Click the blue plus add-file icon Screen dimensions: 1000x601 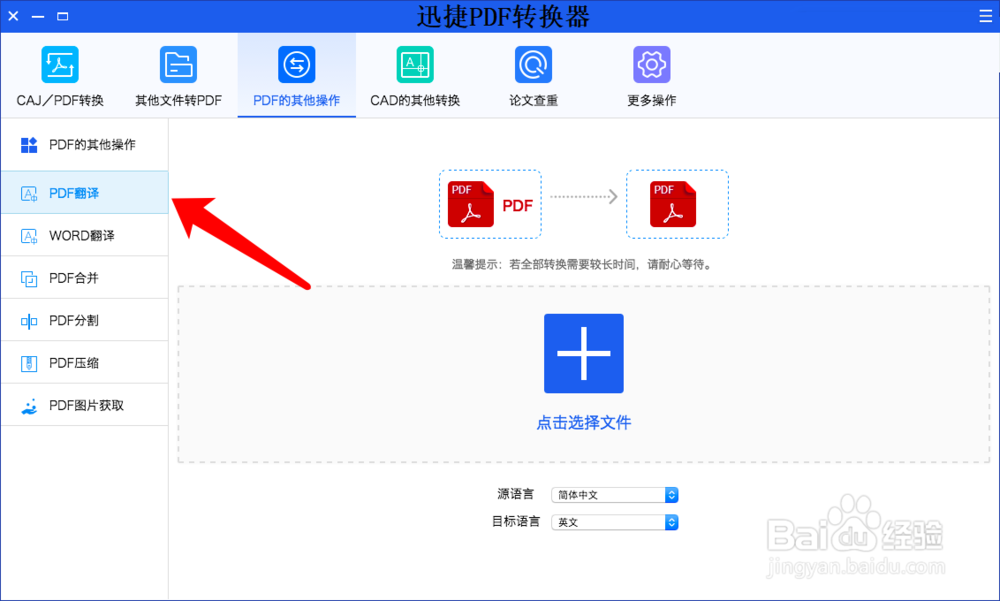[584, 353]
